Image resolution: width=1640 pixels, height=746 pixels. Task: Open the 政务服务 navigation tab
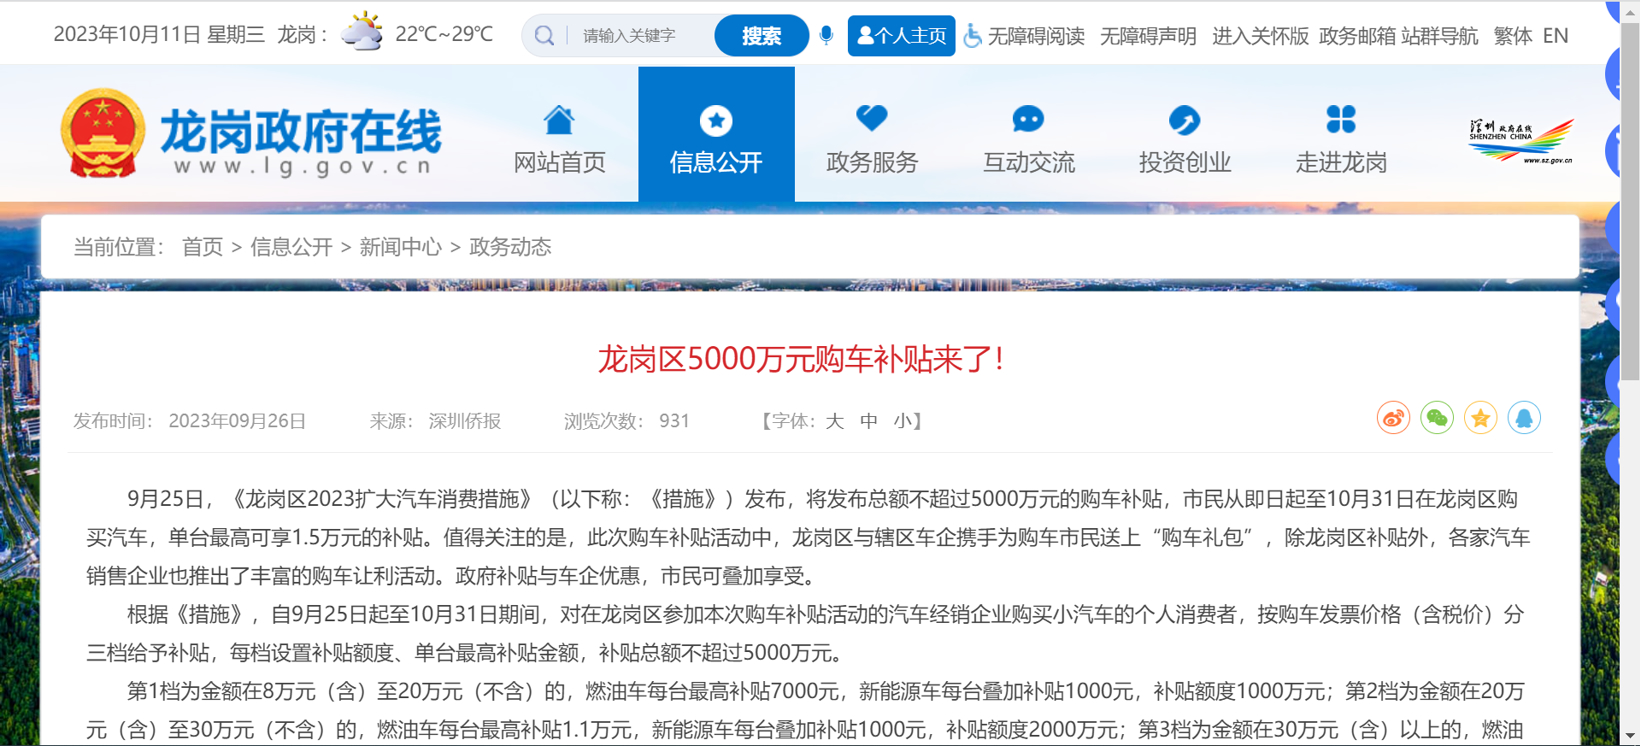coord(872,136)
